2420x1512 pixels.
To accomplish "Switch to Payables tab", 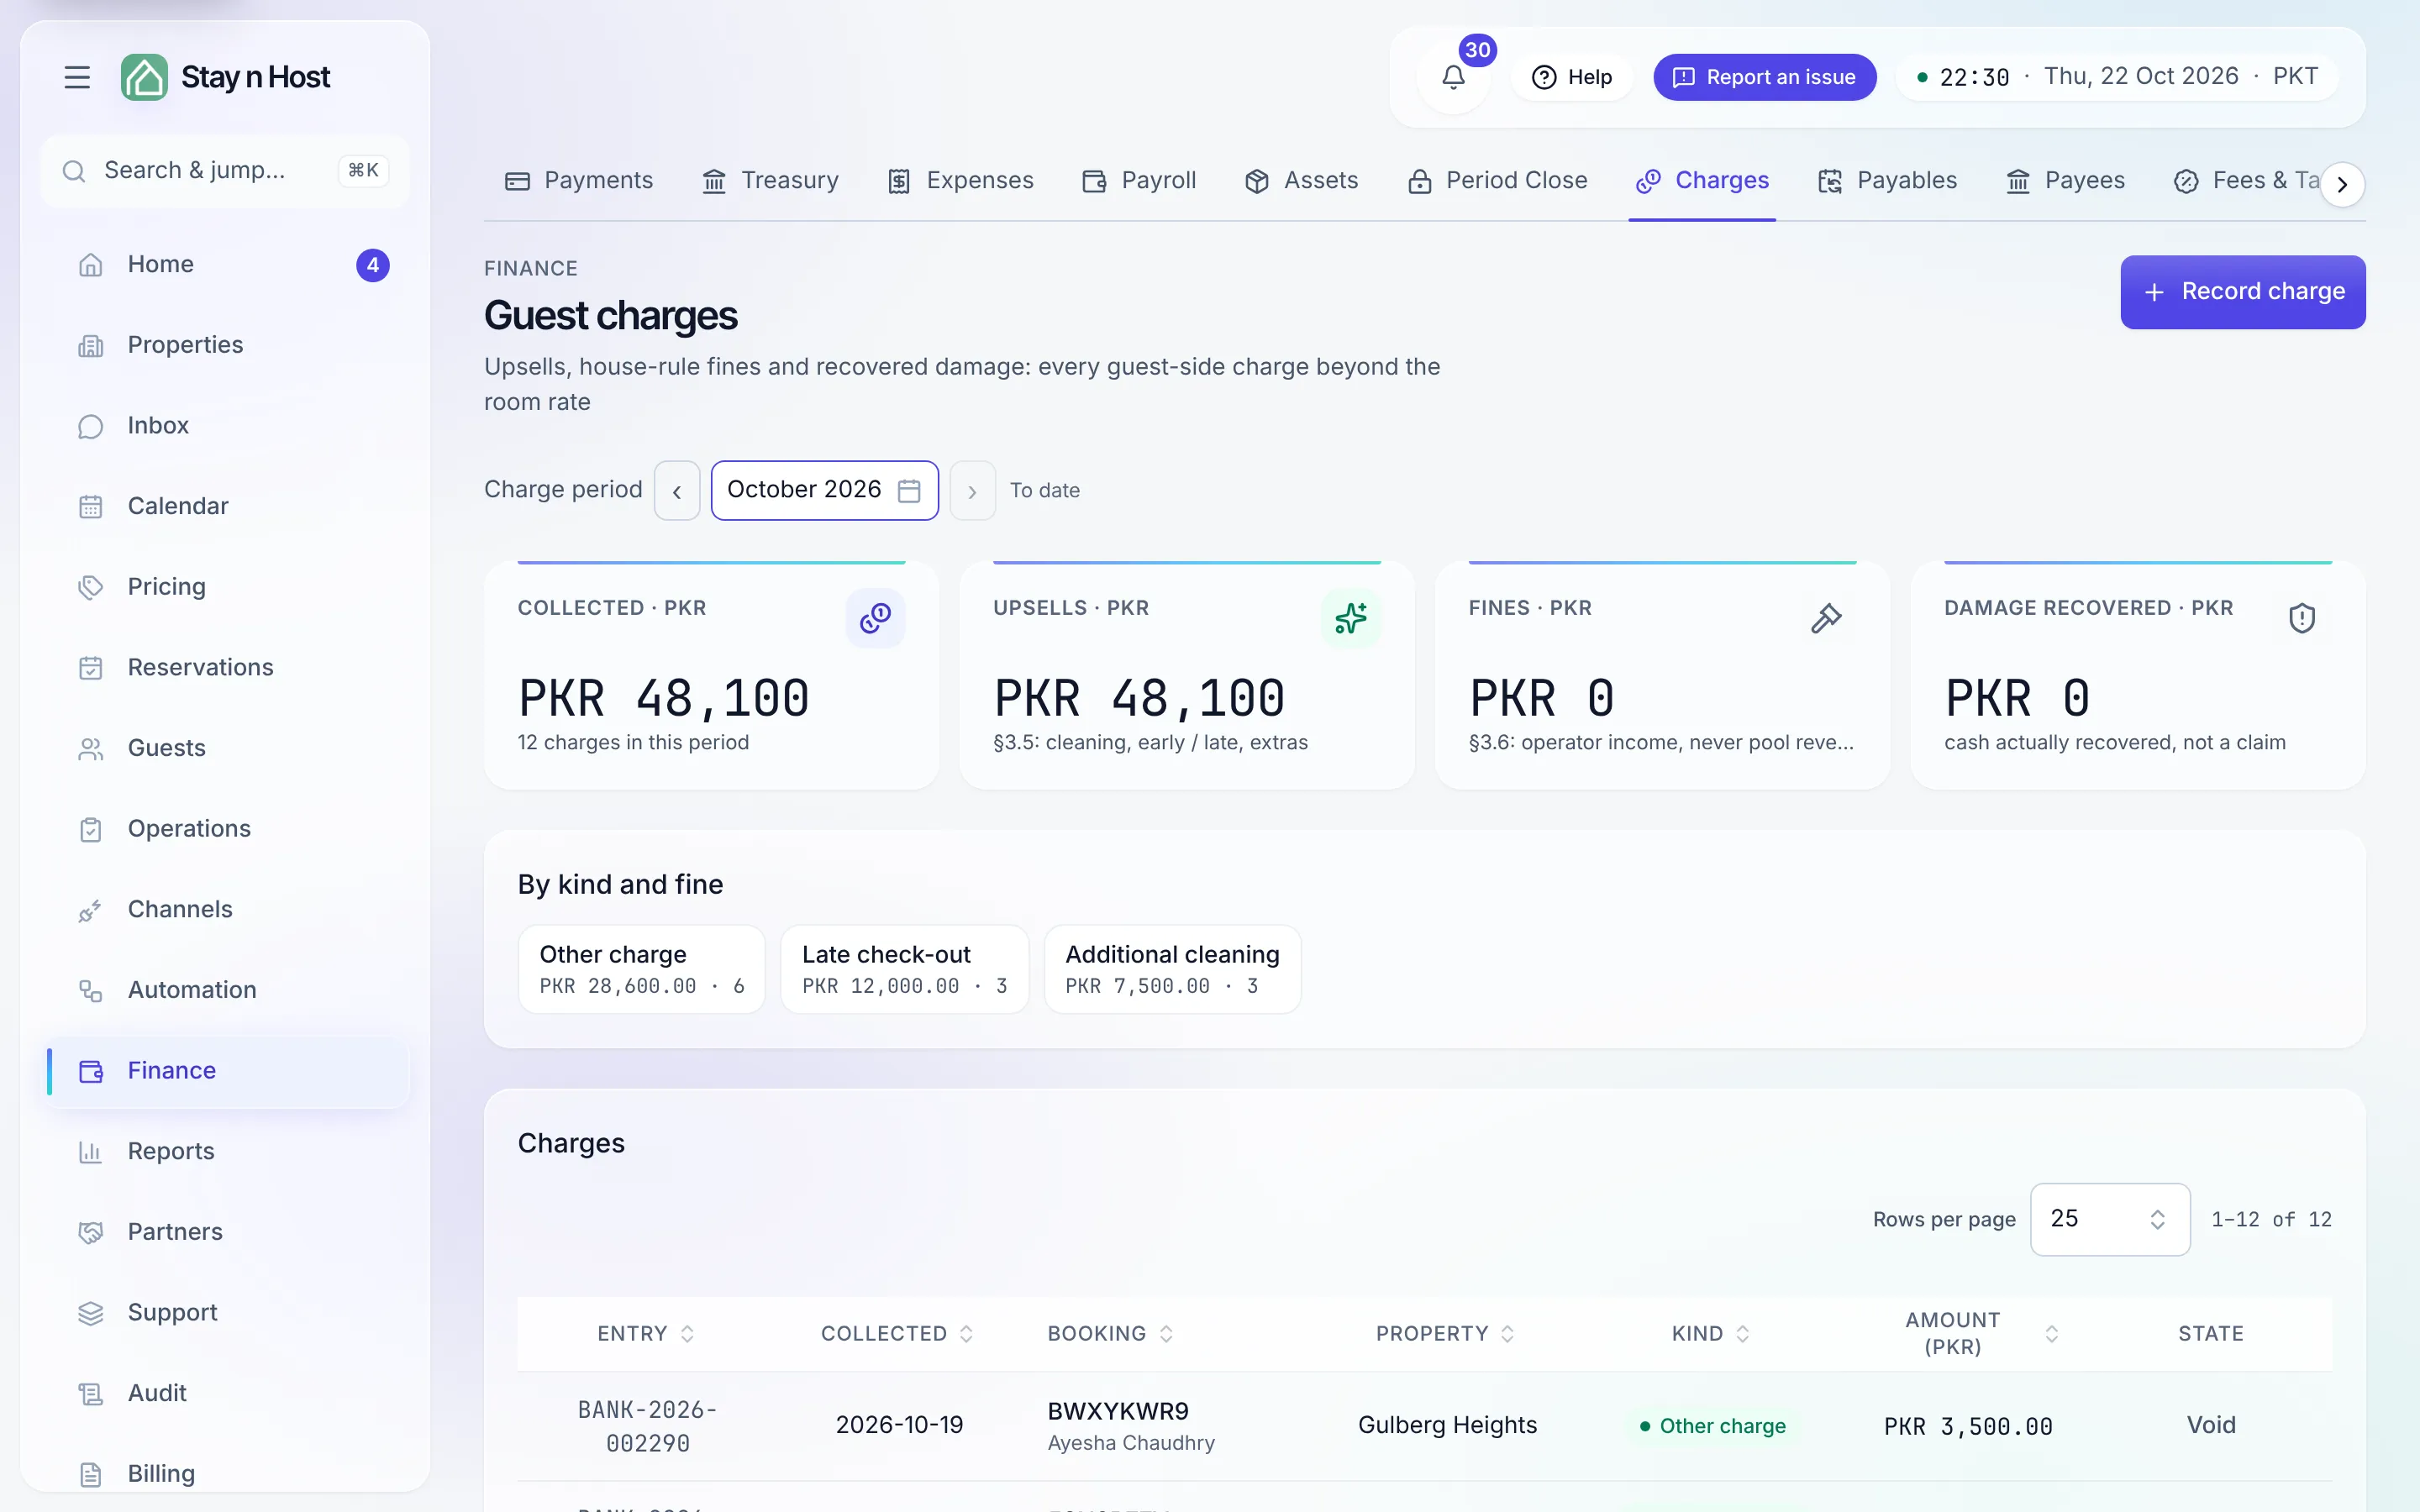I will [x=1887, y=181].
